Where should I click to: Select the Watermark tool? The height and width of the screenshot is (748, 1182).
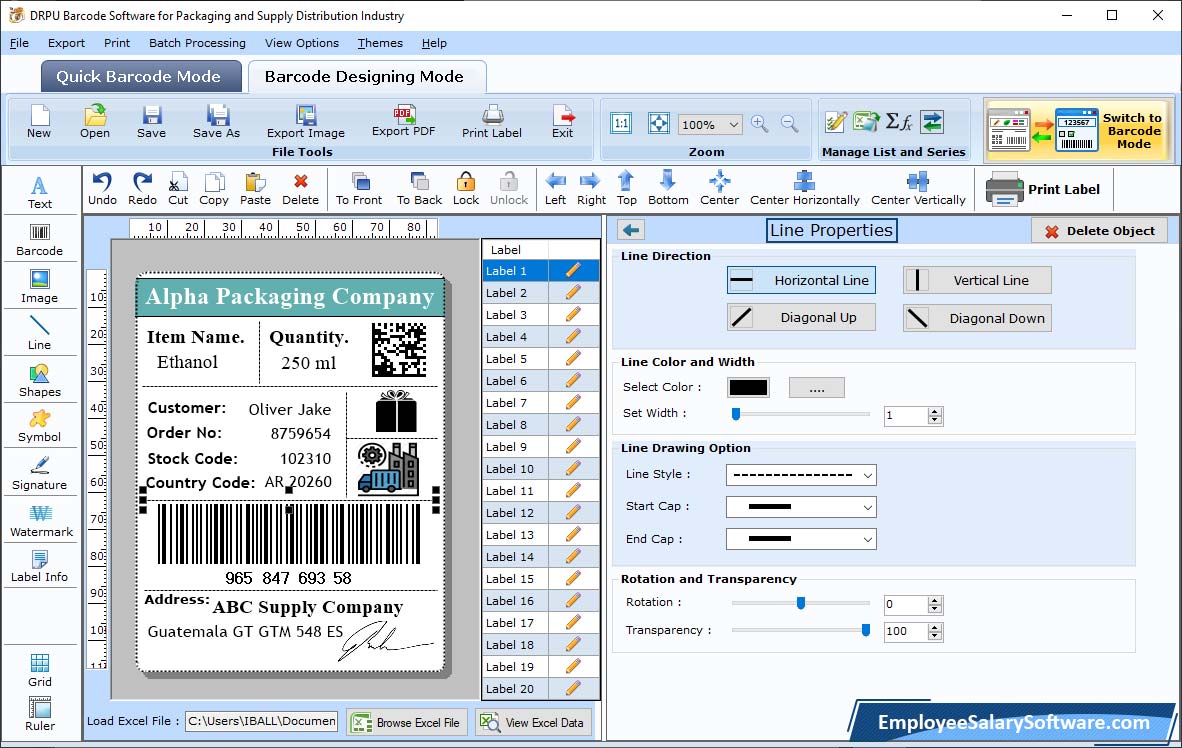coord(41,521)
